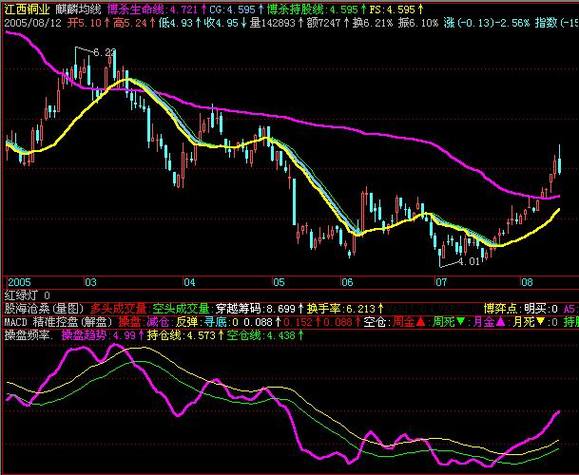579x475 pixels.
Task: Click the 多头成交量 legend label
Action: coord(119,308)
